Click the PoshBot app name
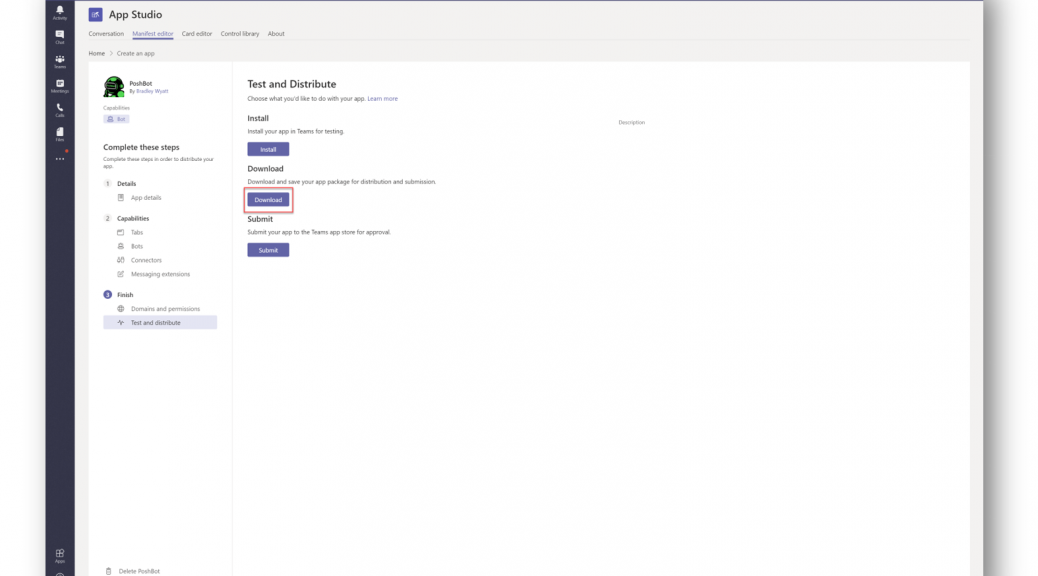This screenshot has height=576, width=1038. 141,83
